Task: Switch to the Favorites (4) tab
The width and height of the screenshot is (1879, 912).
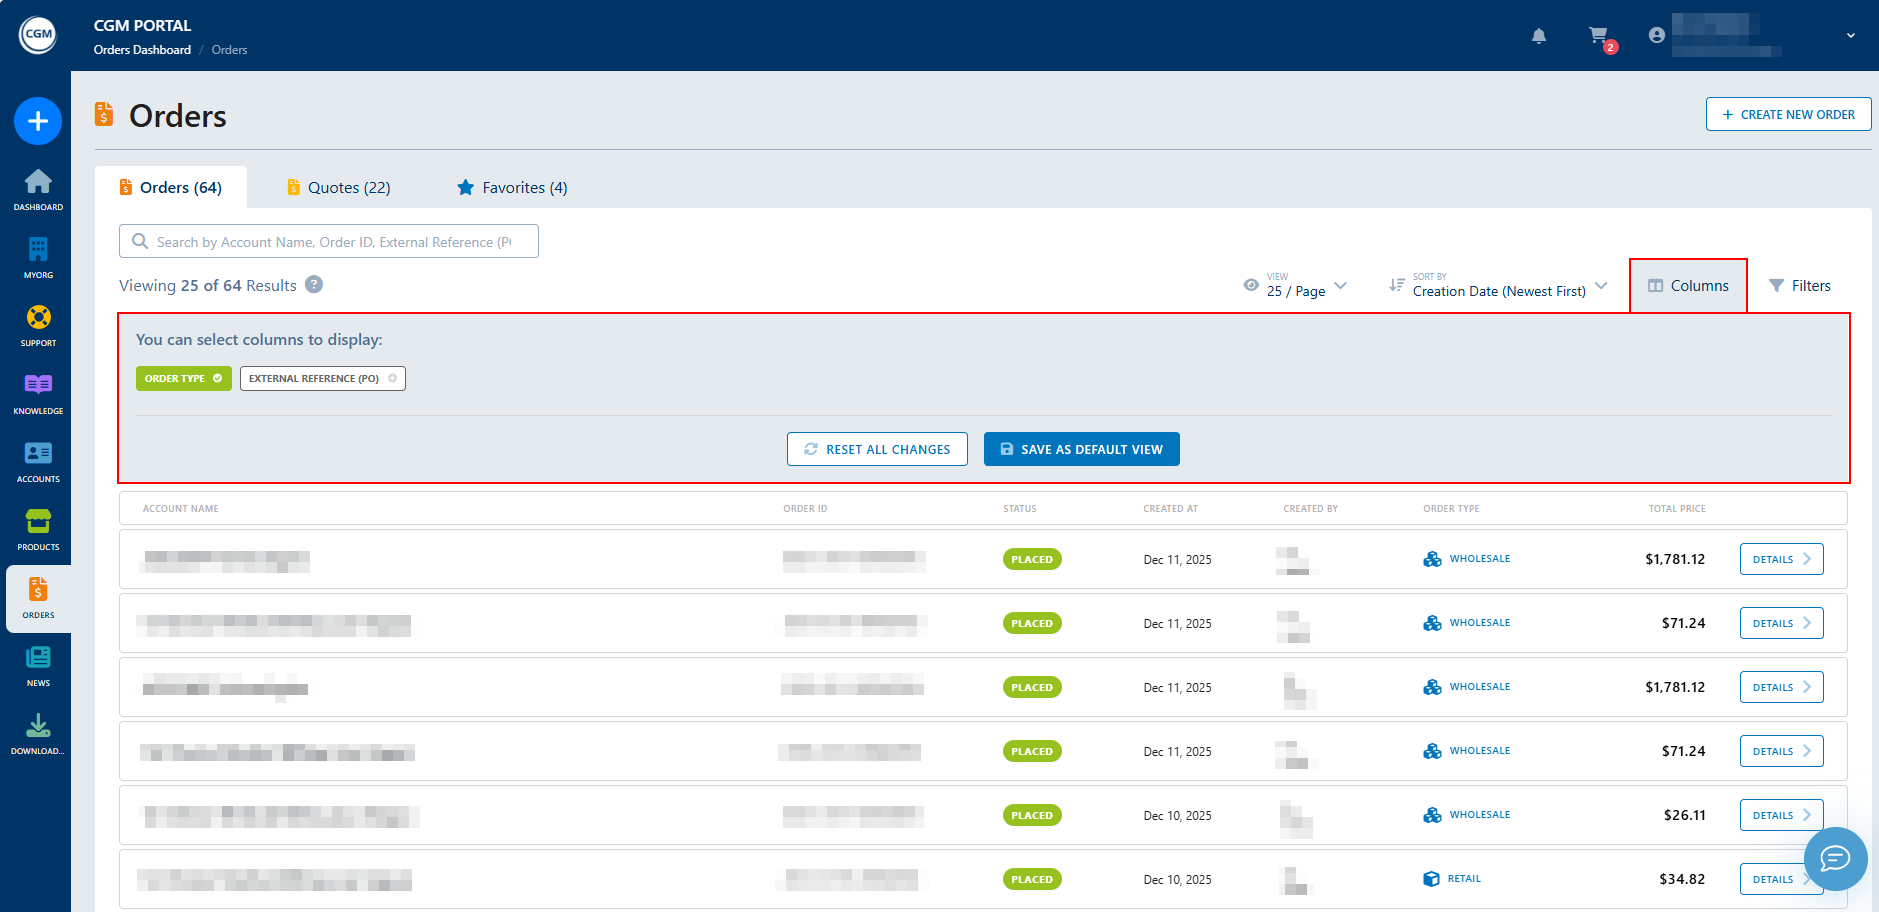Action: click(x=512, y=188)
